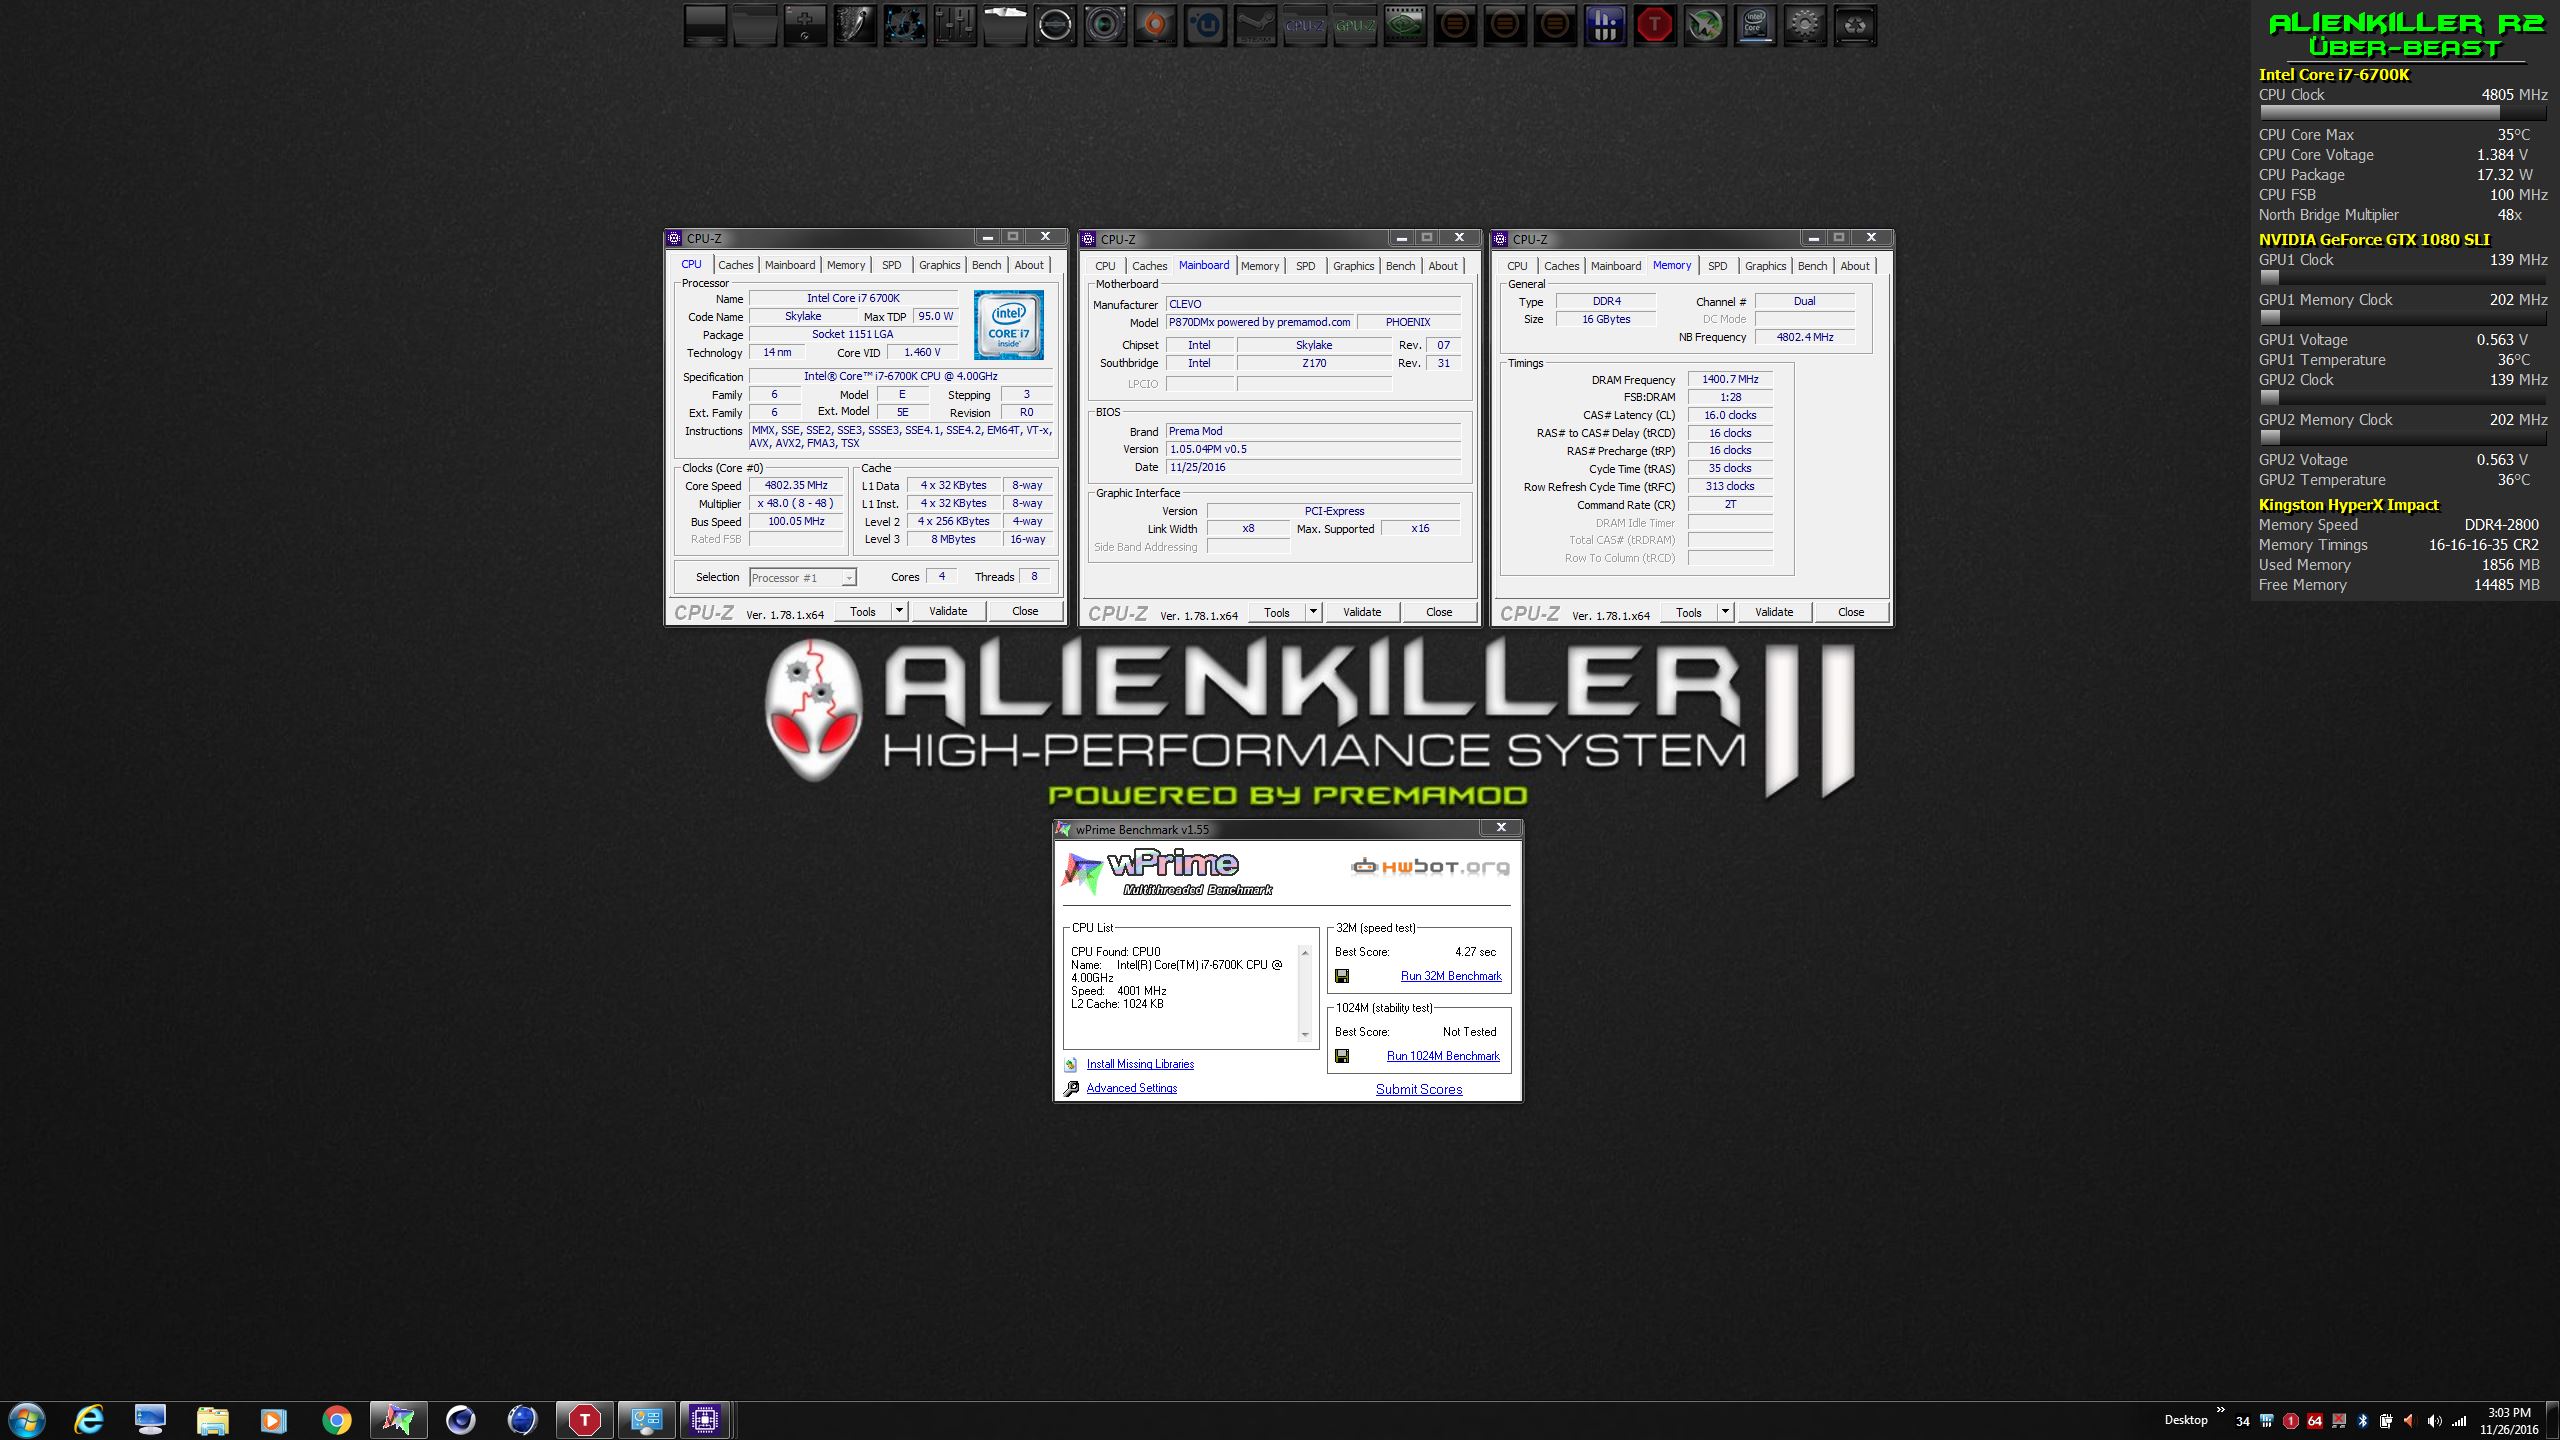The width and height of the screenshot is (2560, 1440).
Task: Launch CPU-Z from the top dock
Action: pos(1305,25)
